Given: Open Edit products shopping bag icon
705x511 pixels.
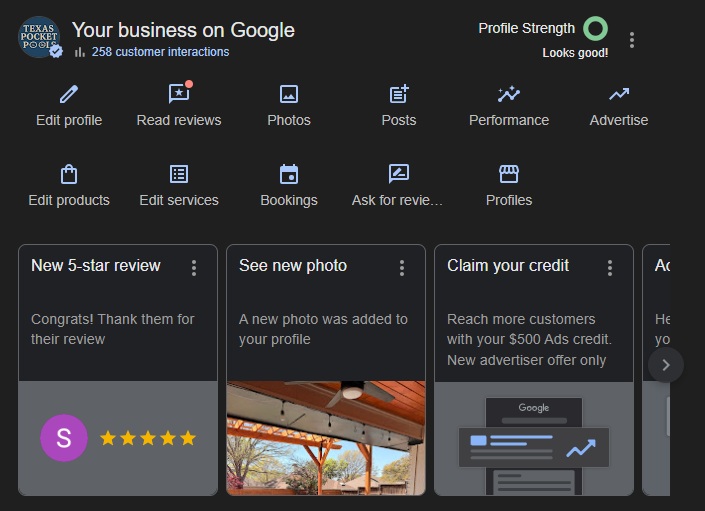Looking at the screenshot, I should (68, 175).
